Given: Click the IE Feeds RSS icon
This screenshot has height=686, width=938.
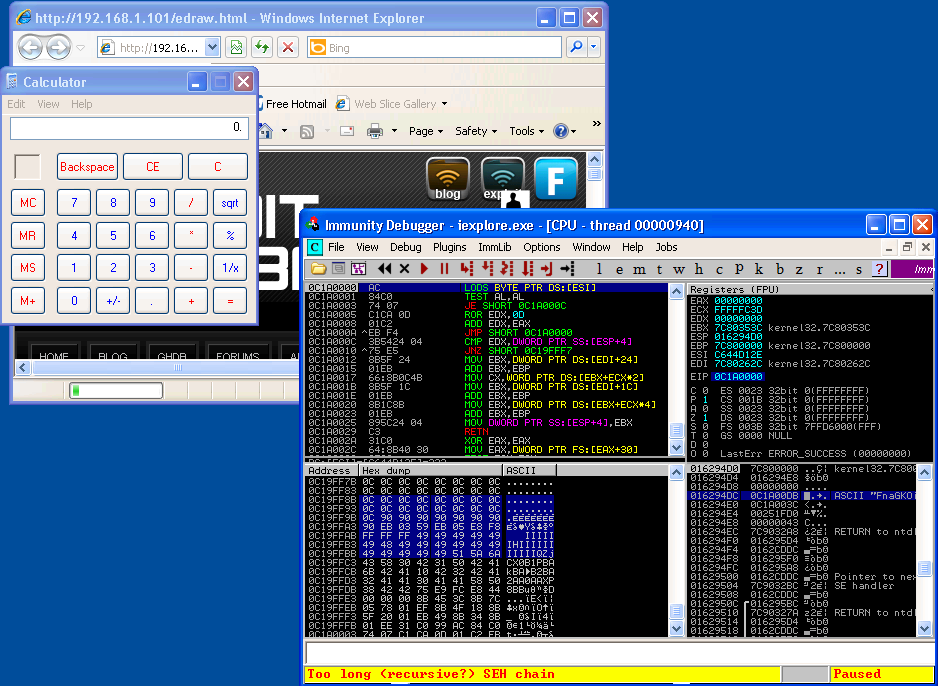Looking at the screenshot, I should (x=307, y=131).
